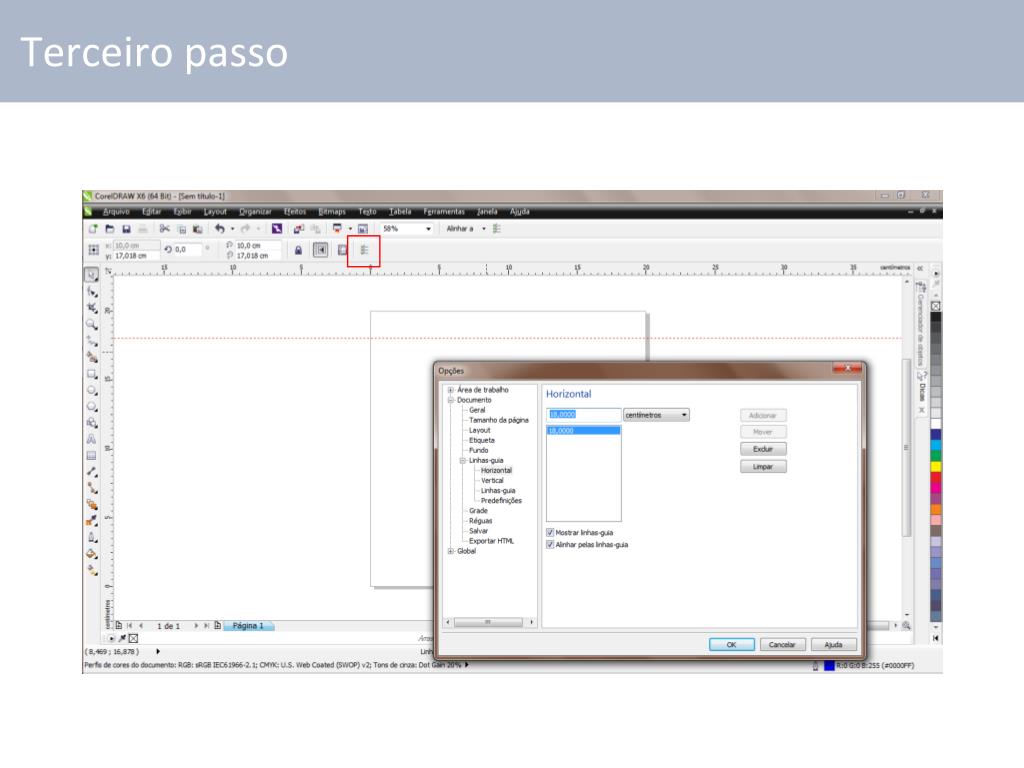Select the Parallel Dimension tool
The width and height of the screenshot is (1024, 768).
click(92, 472)
